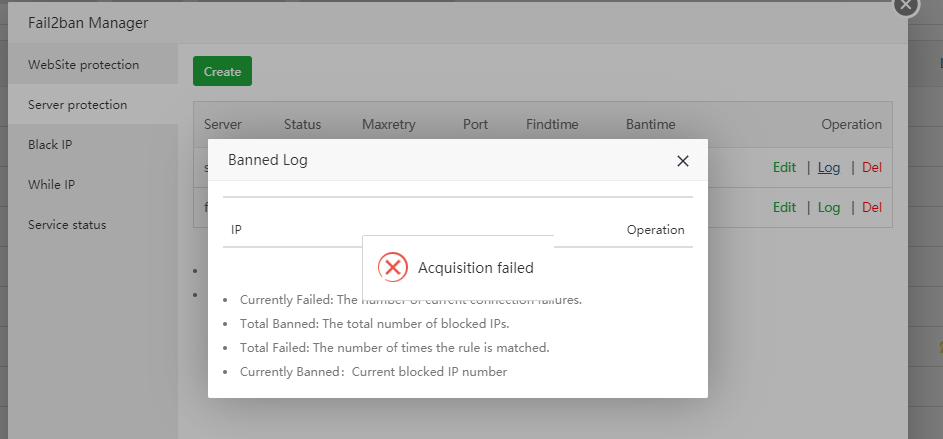Click Del in the first server row

(x=872, y=168)
